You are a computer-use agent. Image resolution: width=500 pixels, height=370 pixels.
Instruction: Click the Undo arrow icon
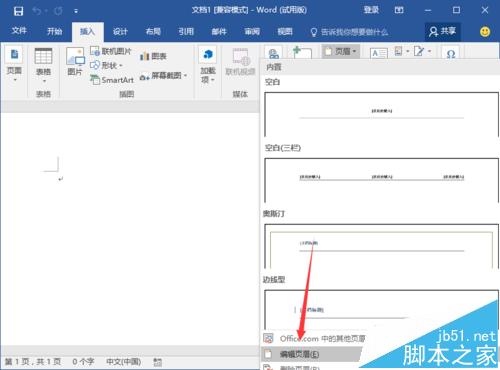click(36, 11)
